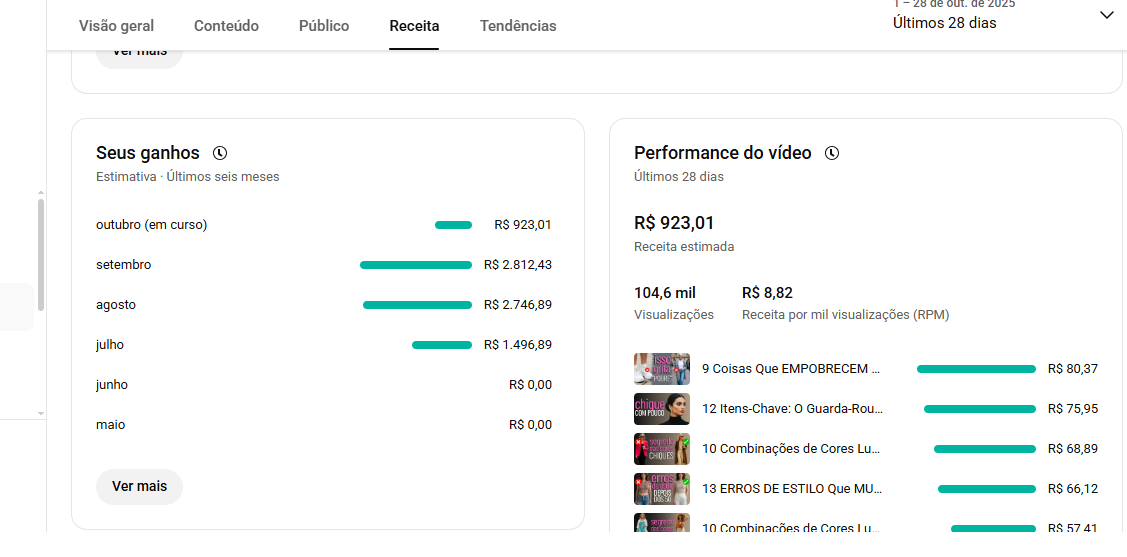
Task: Click the setembro earnings bar
Action: pos(415,265)
